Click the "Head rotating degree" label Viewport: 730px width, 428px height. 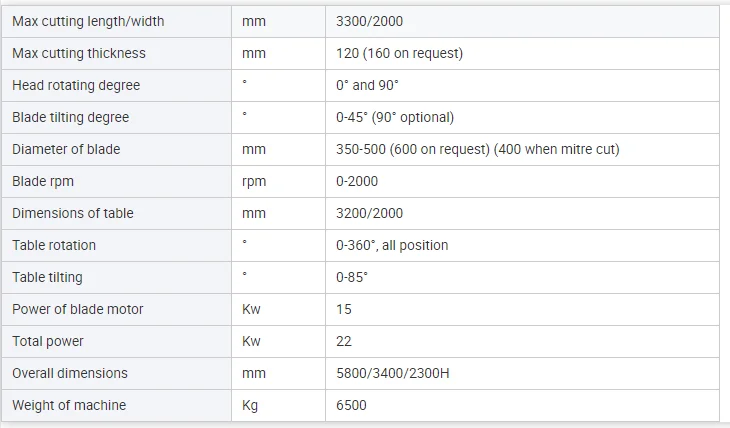click(x=76, y=85)
